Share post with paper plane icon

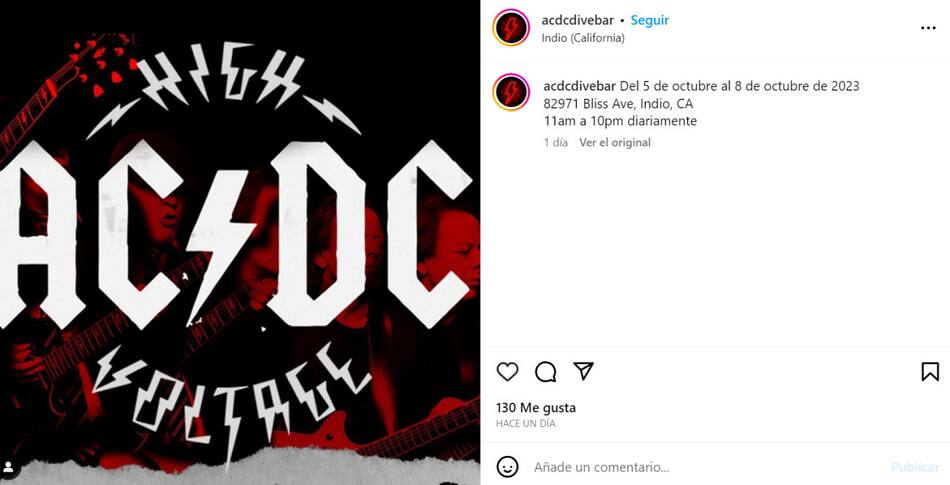pos(583,371)
